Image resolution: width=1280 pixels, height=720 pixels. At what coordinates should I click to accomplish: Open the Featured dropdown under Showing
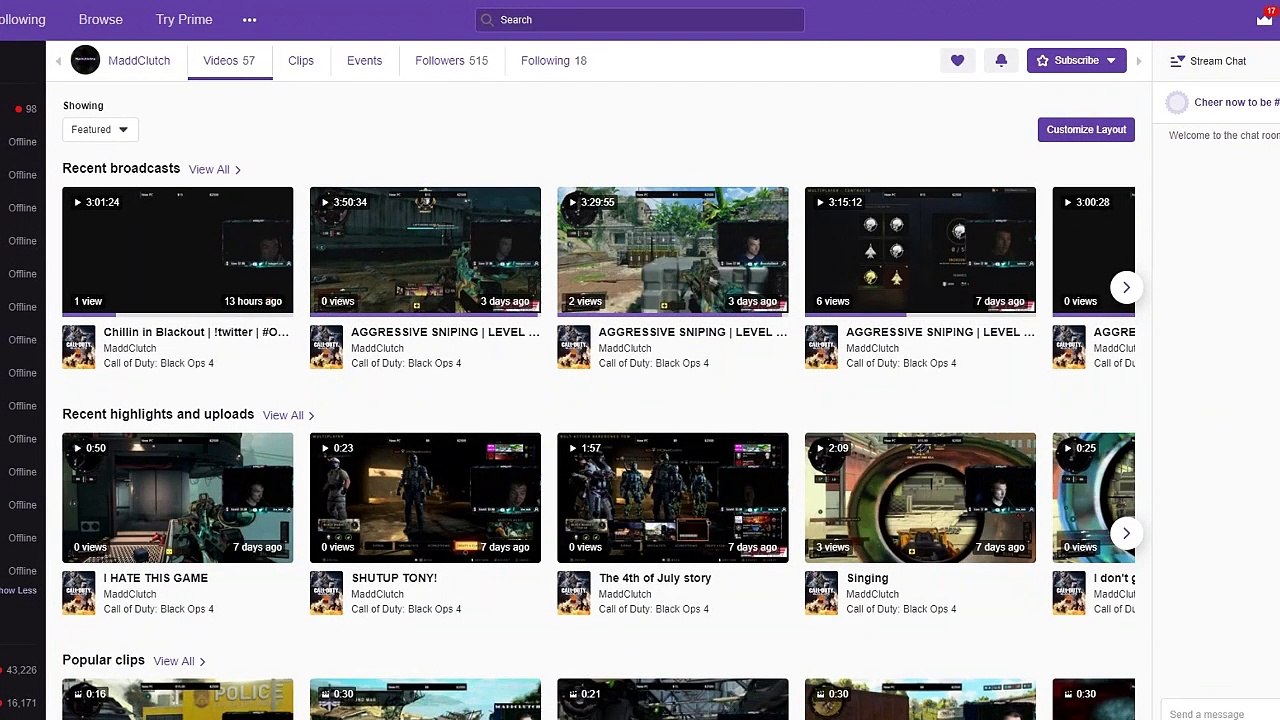[100, 129]
